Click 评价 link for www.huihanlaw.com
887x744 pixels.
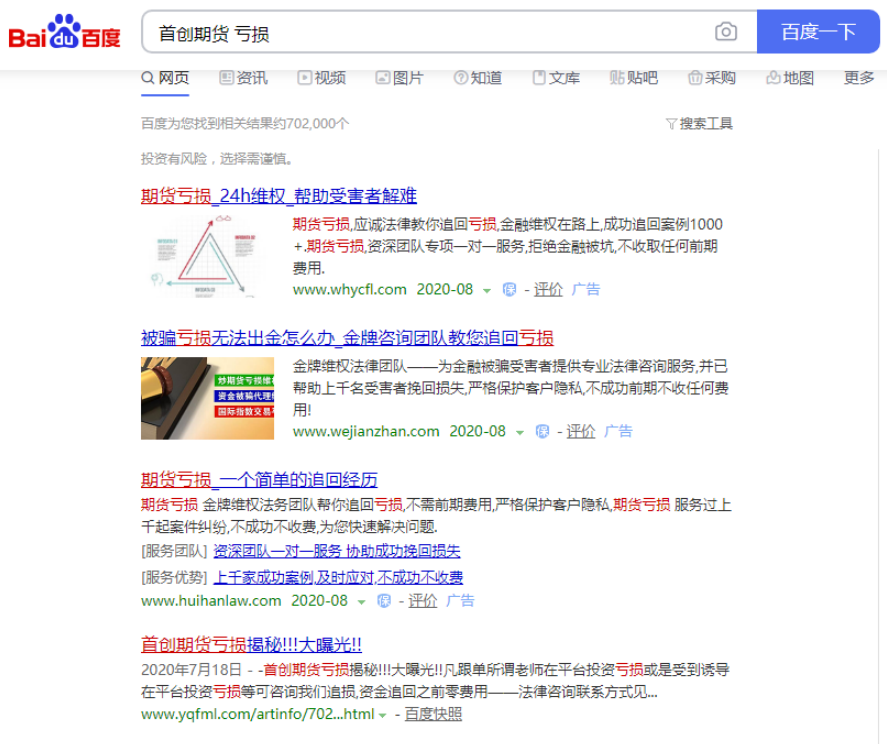(423, 601)
